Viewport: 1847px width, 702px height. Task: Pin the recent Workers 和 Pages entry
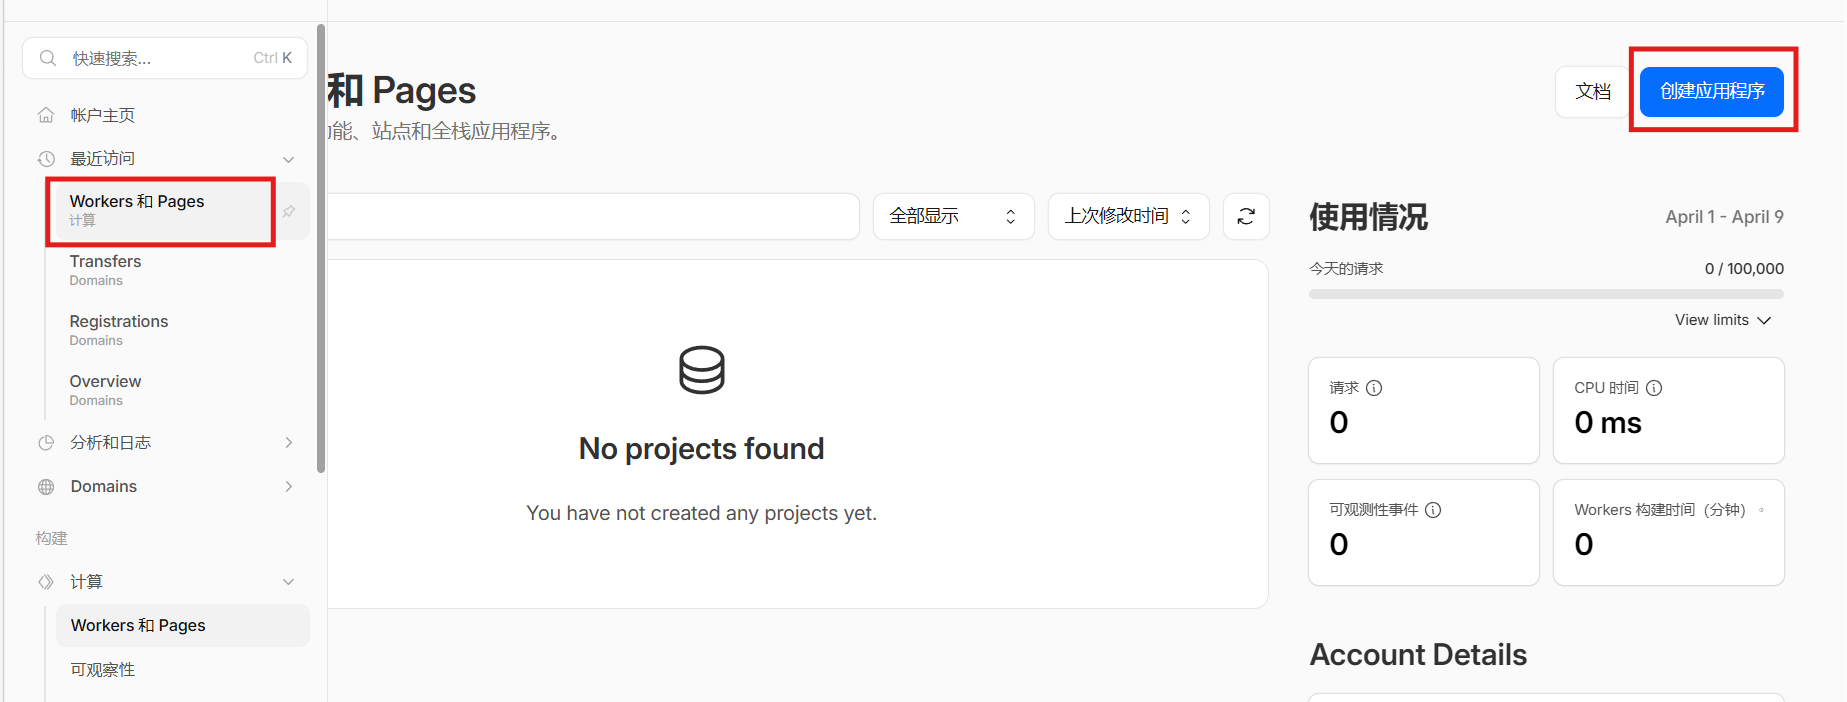tap(288, 211)
